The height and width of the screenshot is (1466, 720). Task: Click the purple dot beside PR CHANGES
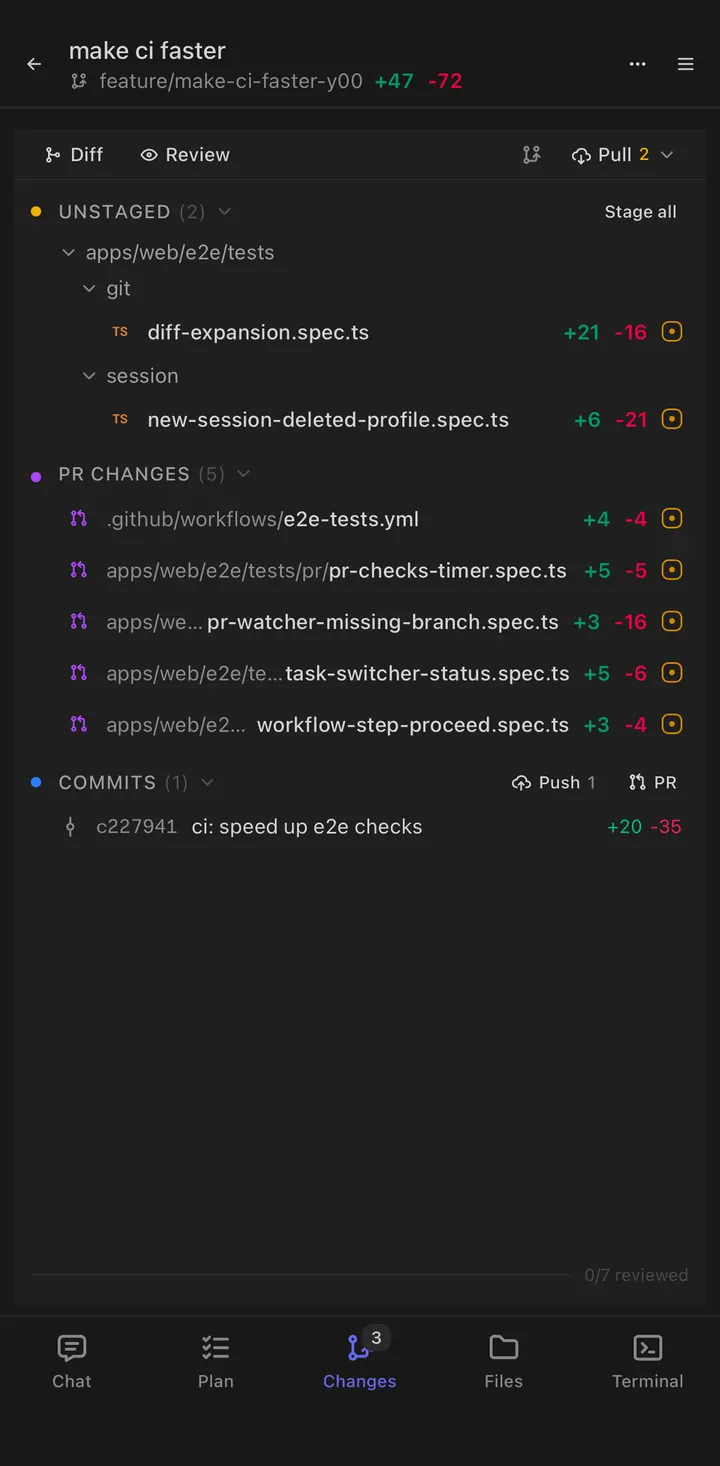36,477
